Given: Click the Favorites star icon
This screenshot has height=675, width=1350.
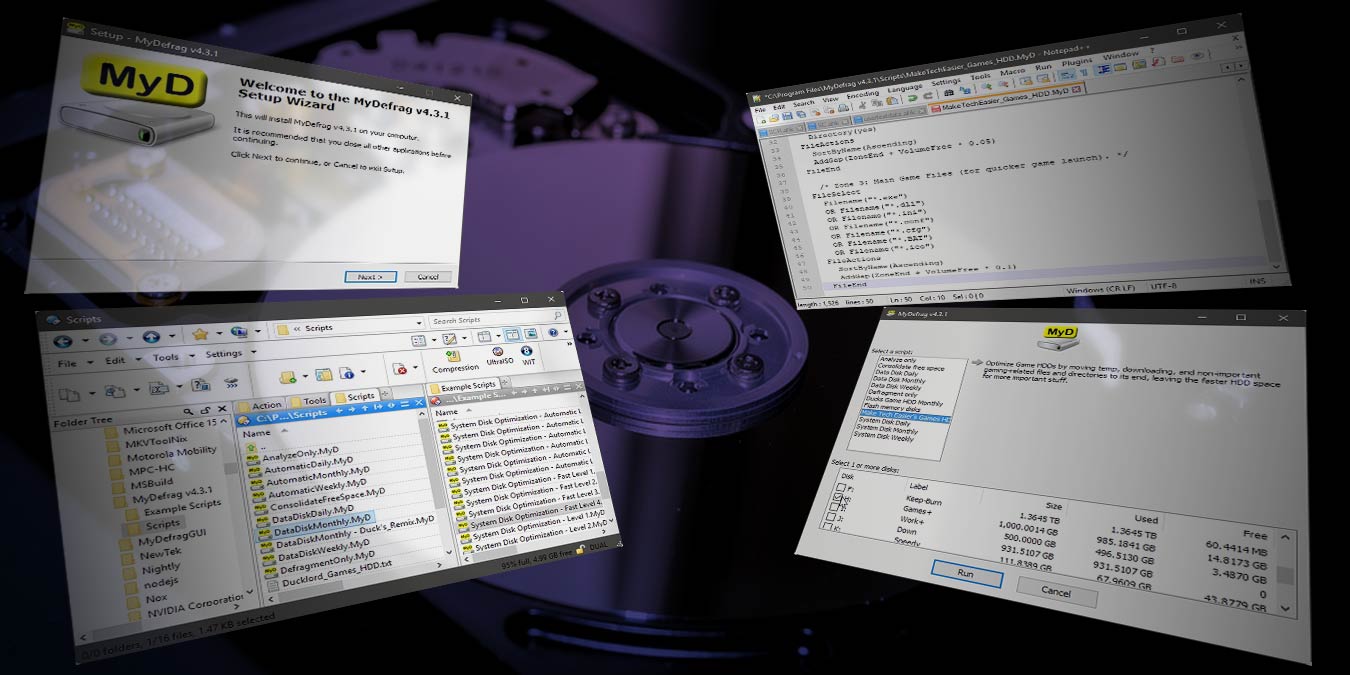Looking at the screenshot, I should [x=200, y=334].
